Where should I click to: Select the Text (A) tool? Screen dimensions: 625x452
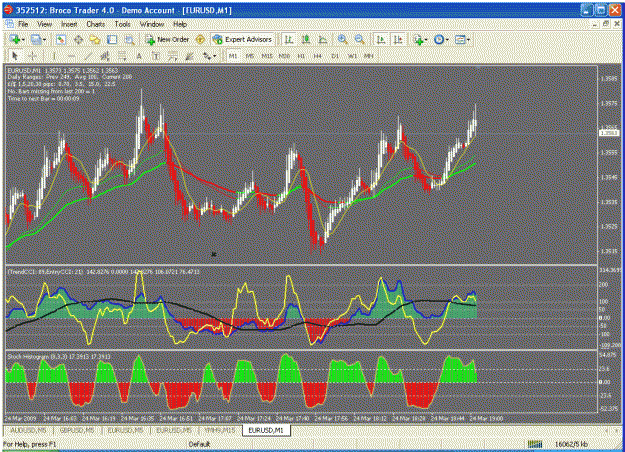point(139,56)
